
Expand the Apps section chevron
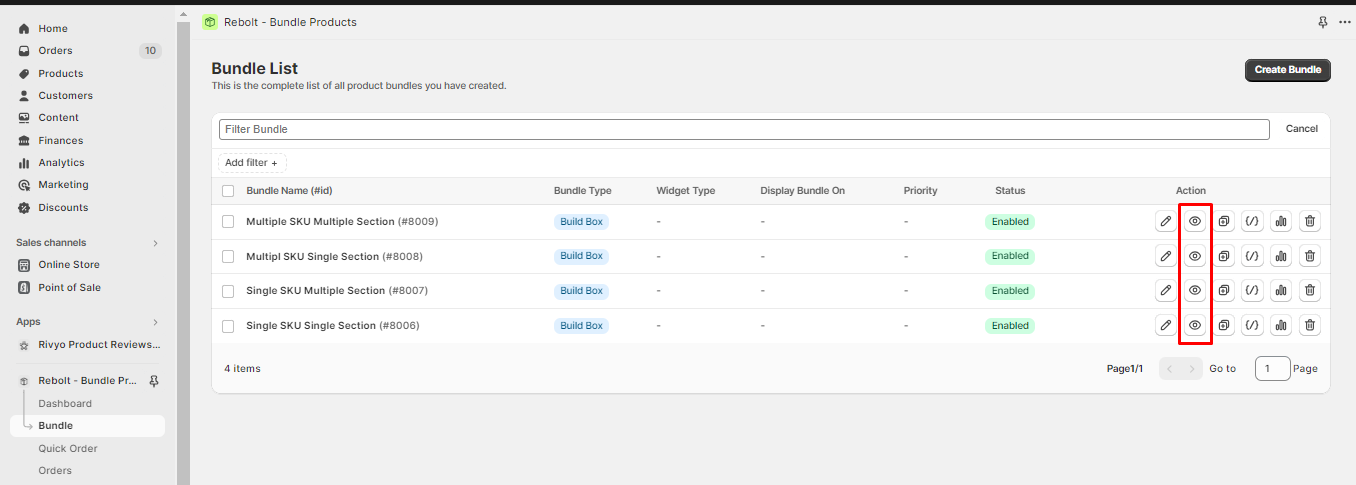click(x=155, y=322)
